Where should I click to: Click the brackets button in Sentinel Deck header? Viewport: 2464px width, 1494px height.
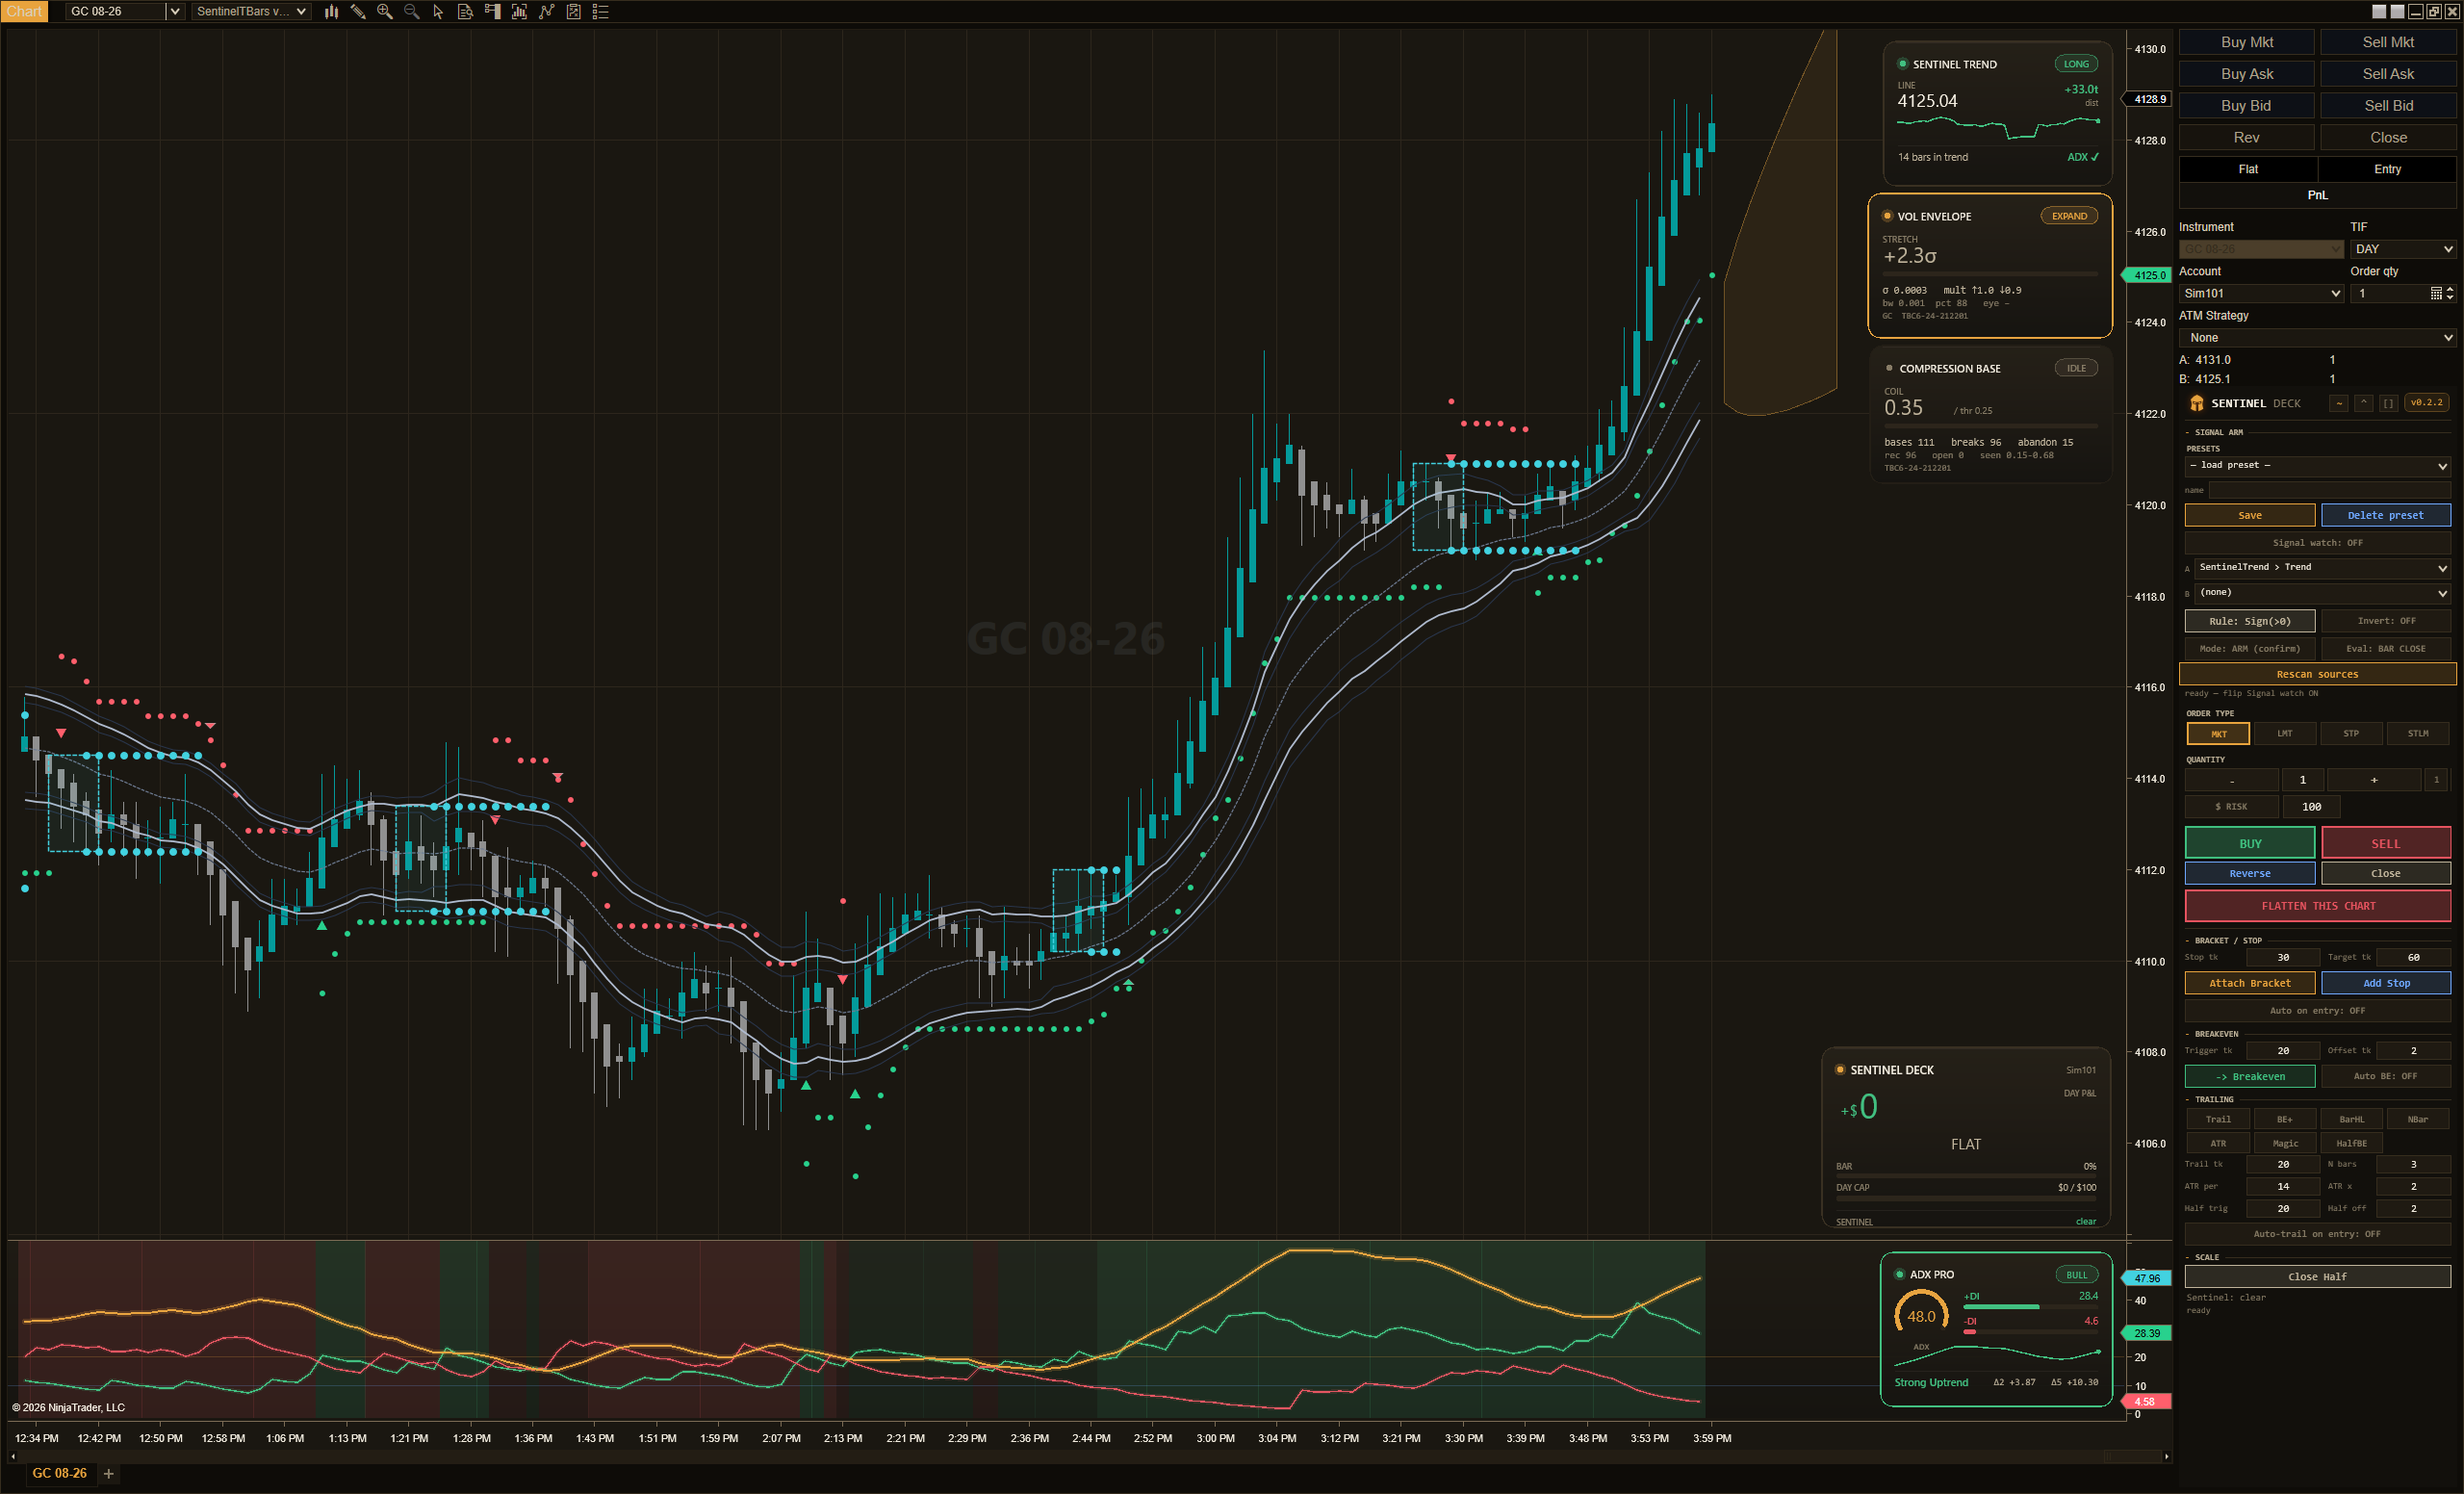(x=2388, y=403)
